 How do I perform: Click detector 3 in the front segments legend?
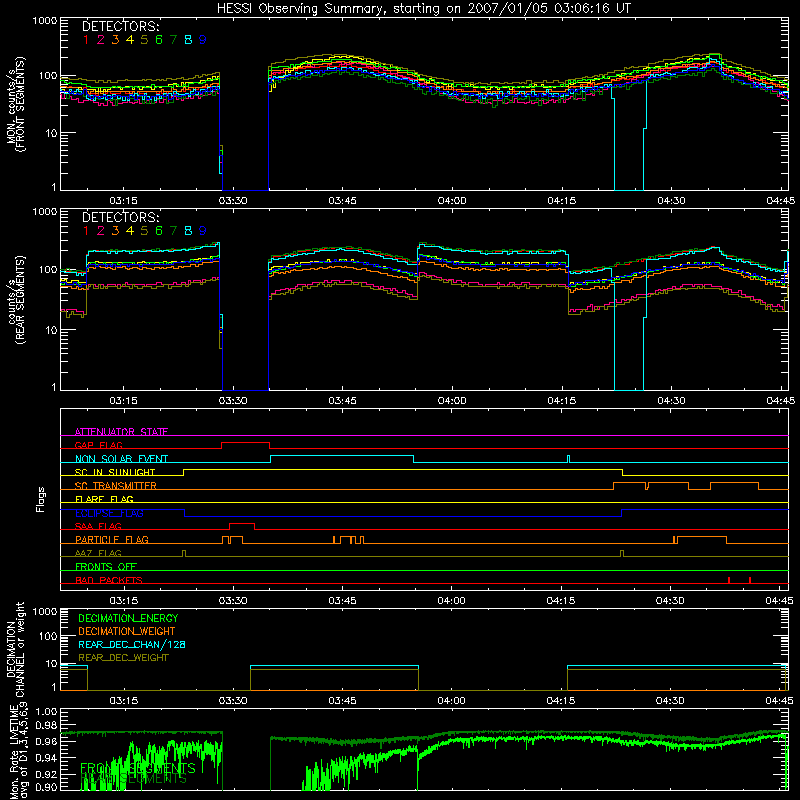click(x=115, y=40)
